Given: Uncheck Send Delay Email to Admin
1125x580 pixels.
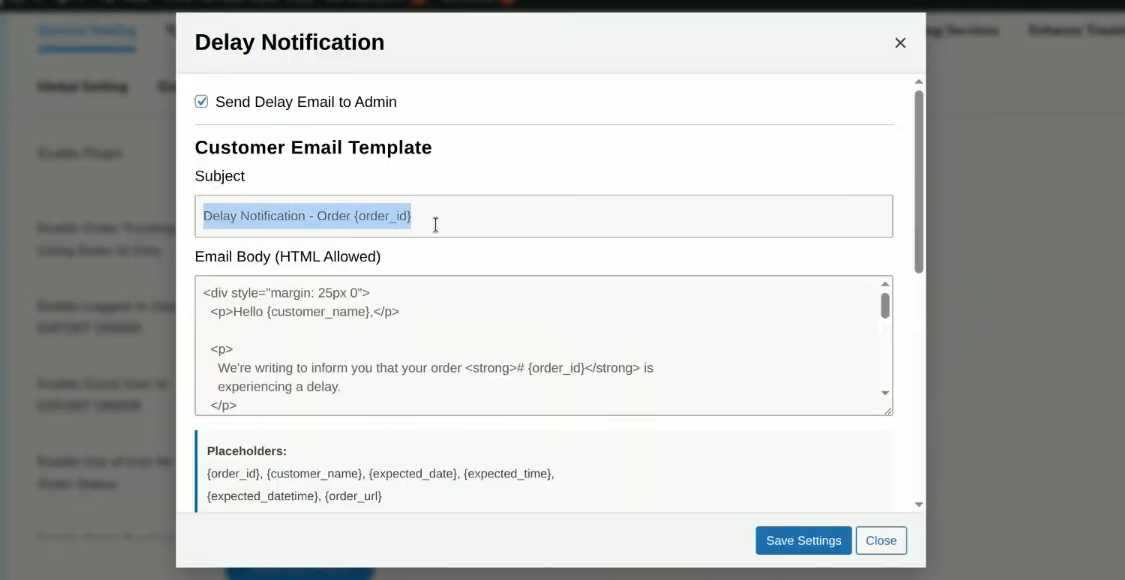Looking at the screenshot, I should pos(201,102).
